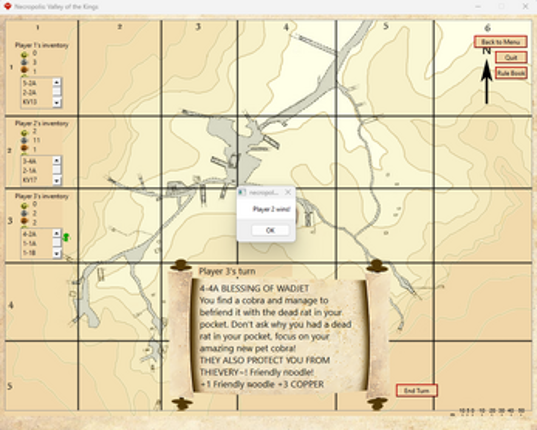
Task: Go Back to Menu
Action: click(500, 42)
